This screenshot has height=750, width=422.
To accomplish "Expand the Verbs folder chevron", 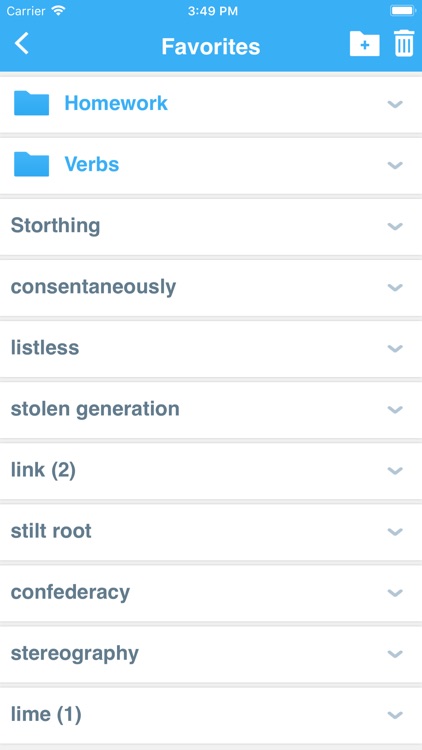I will pos(395,165).
